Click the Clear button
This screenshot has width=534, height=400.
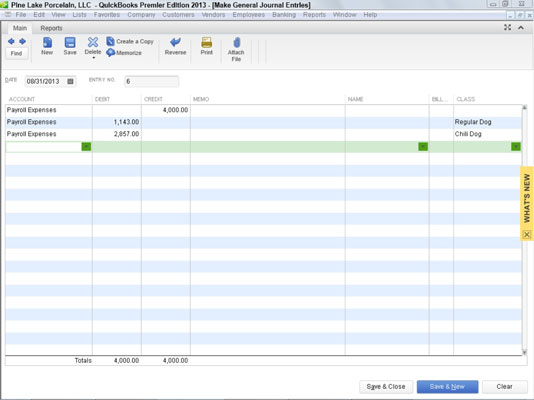coord(504,386)
